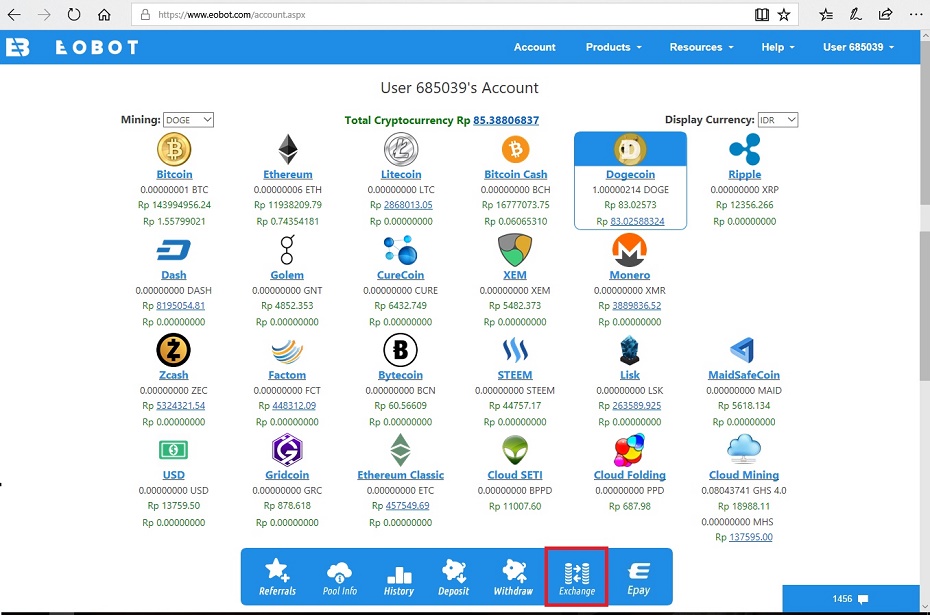Open the Deposit piggy bank button
The width and height of the screenshot is (930, 615).
[x=454, y=577]
